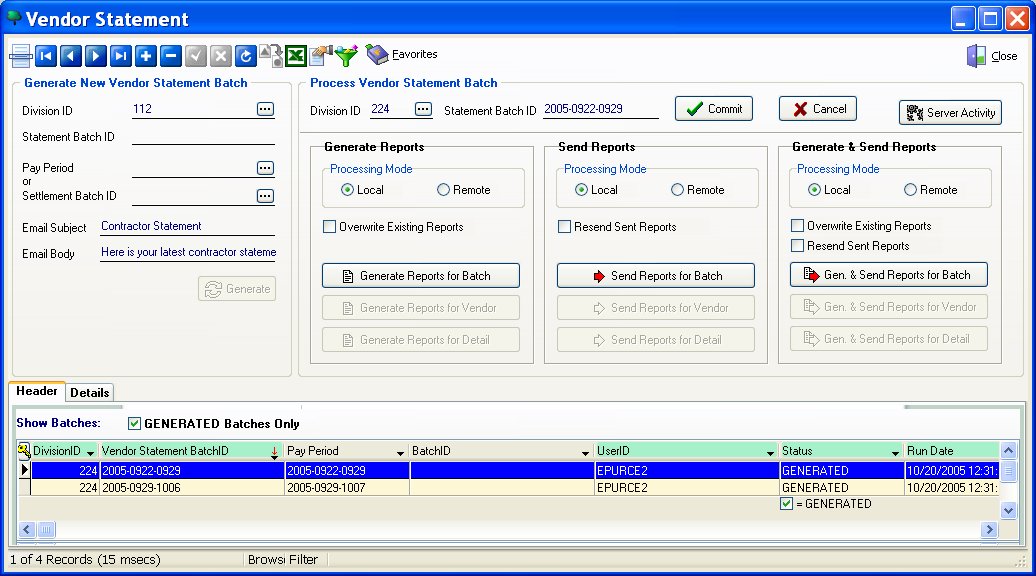Check Resend Sent Reports under Send Reports

point(565,227)
